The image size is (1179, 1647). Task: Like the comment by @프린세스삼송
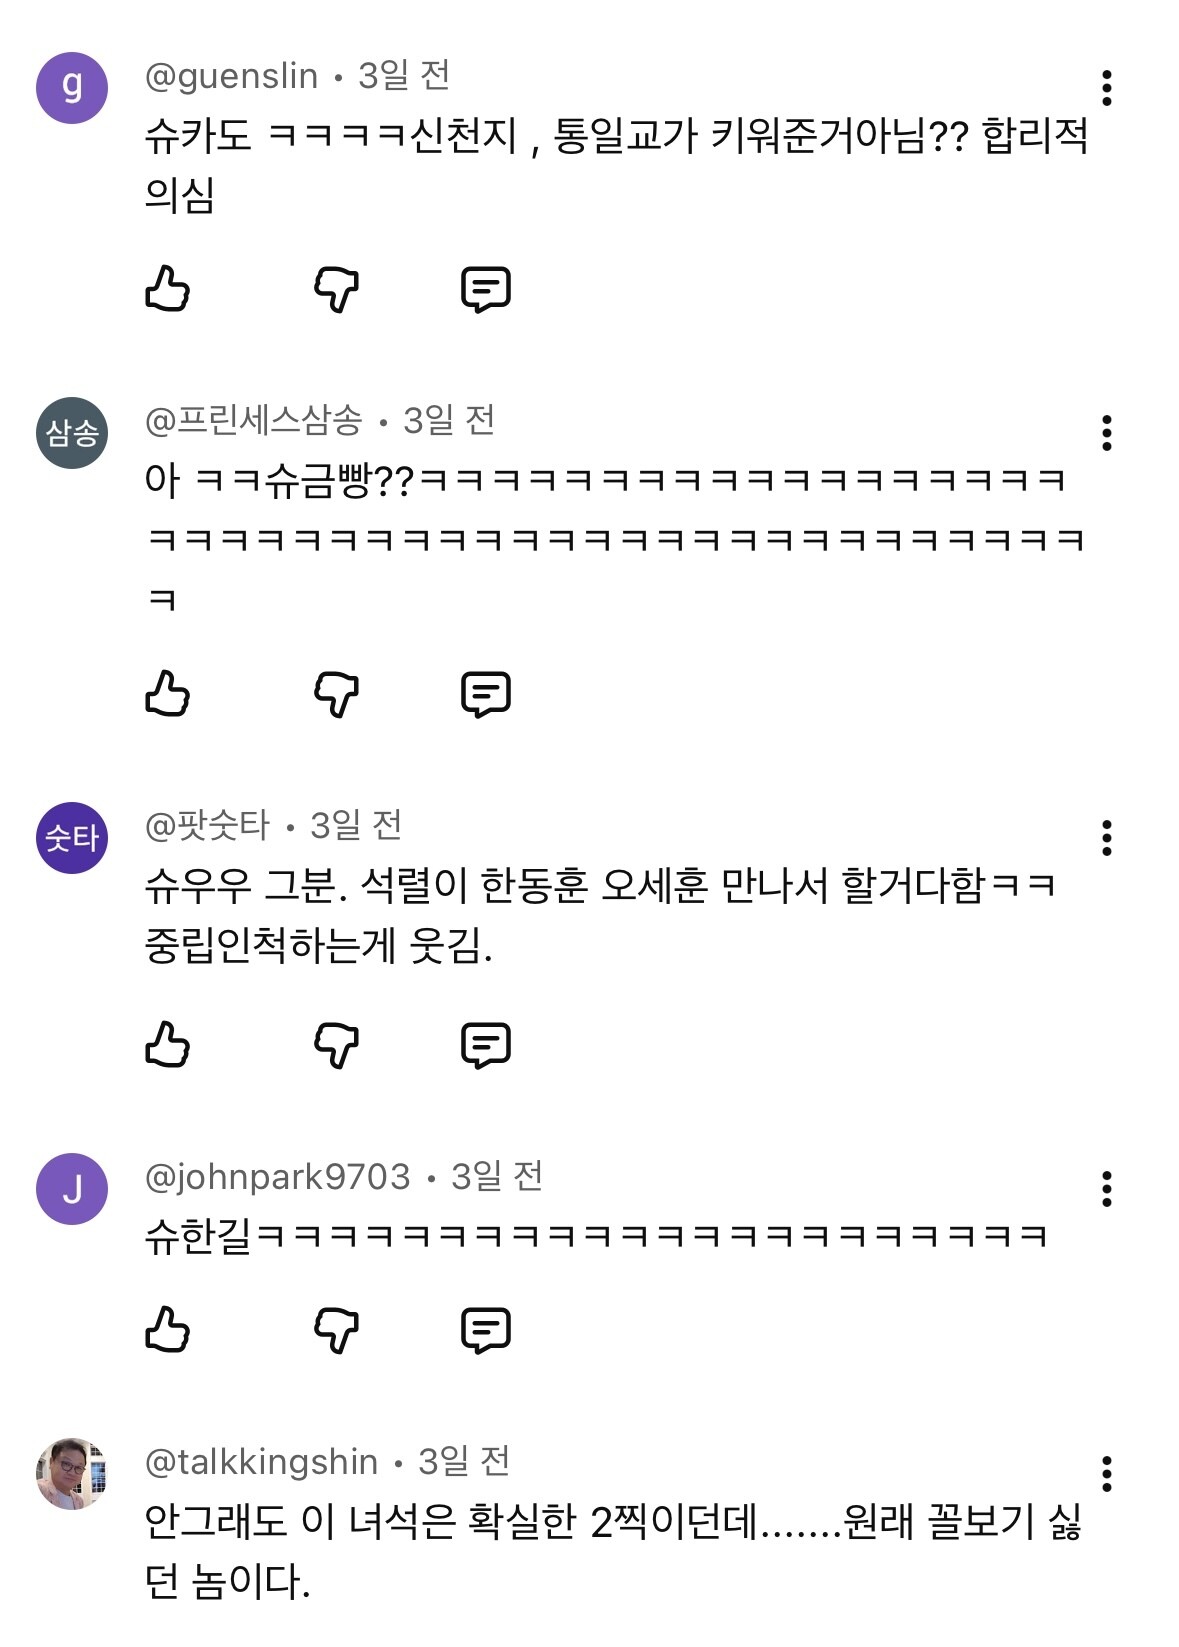pyautogui.click(x=167, y=693)
